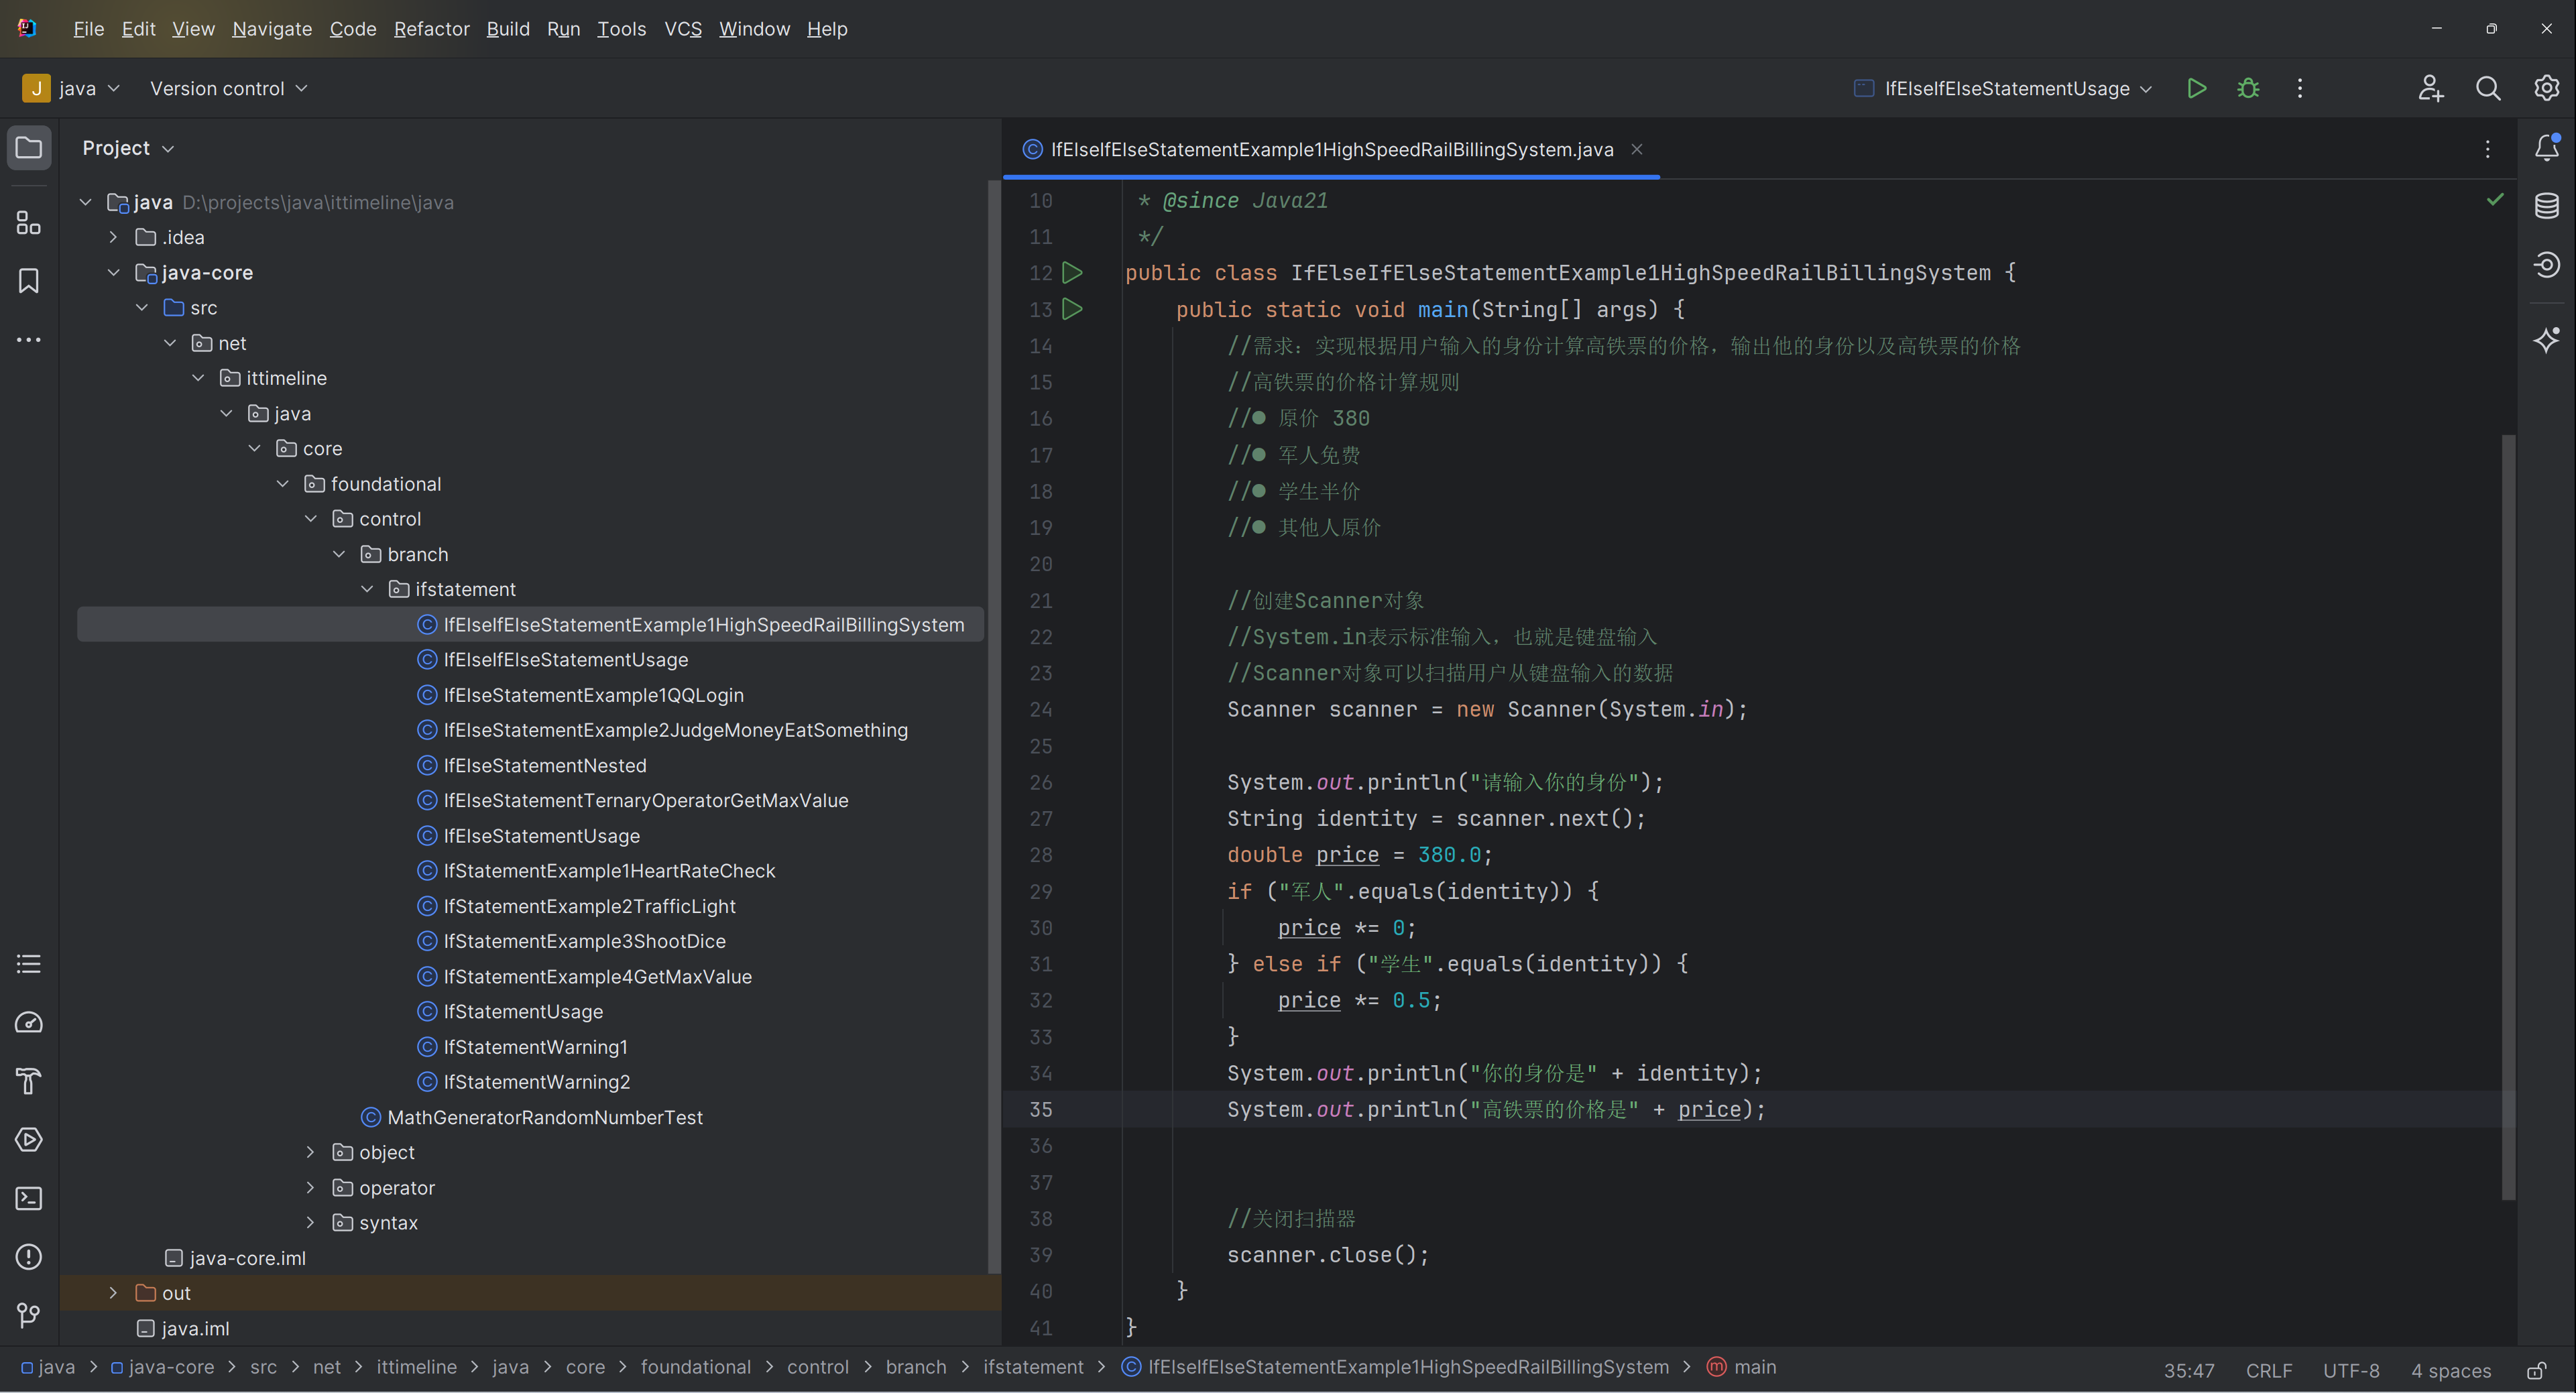The image size is (2576, 1393).
Task: Open the Bookmarks tool window
Action: pyautogui.click(x=29, y=281)
